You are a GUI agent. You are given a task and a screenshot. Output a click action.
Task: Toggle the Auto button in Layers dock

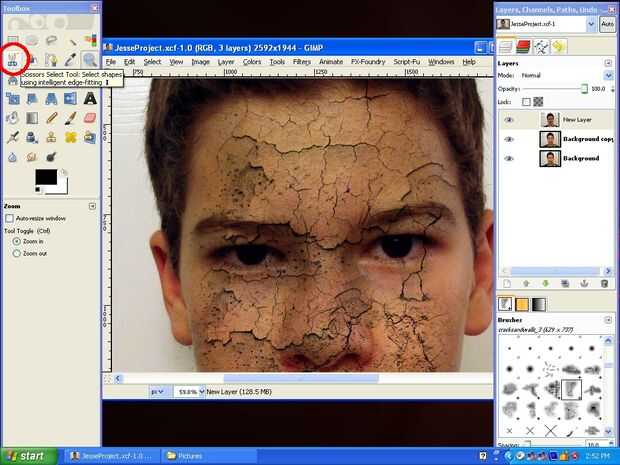point(607,24)
